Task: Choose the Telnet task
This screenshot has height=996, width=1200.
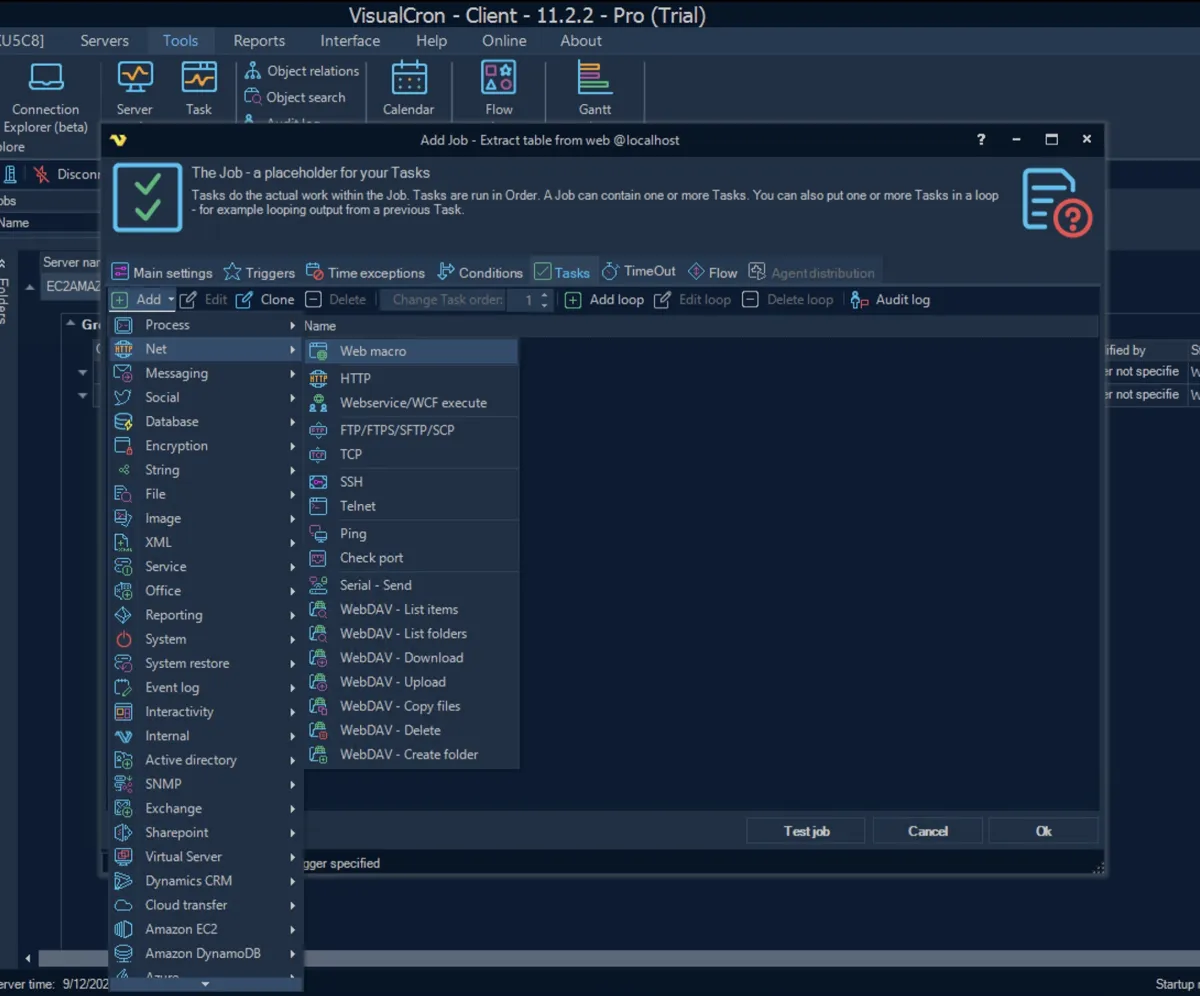Action: (x=413, y=506)
